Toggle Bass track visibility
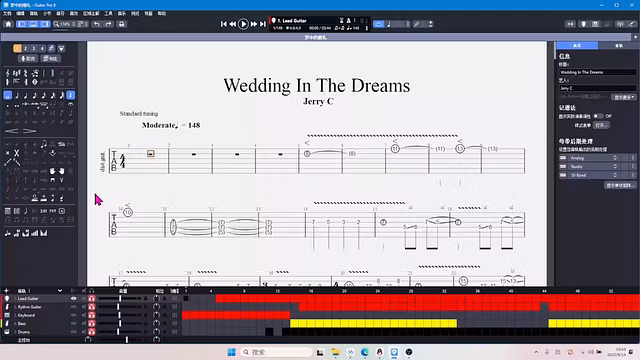Viewport: 640px width, 360px height. pyautogui.click(x=73, y=323)
